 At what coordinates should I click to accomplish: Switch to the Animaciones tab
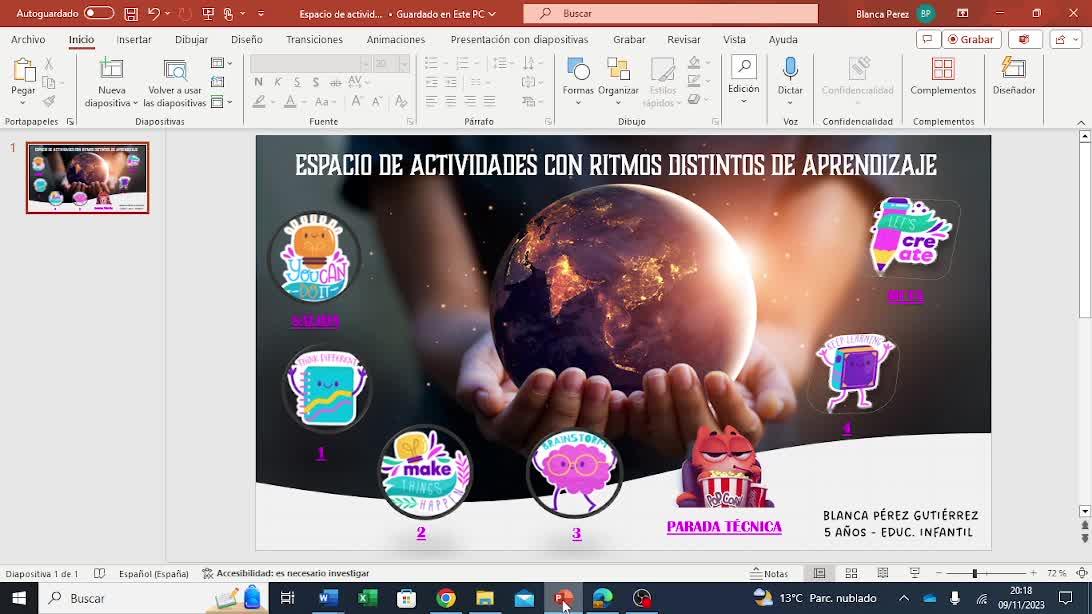pyautogui.click(x=396, y=40)
